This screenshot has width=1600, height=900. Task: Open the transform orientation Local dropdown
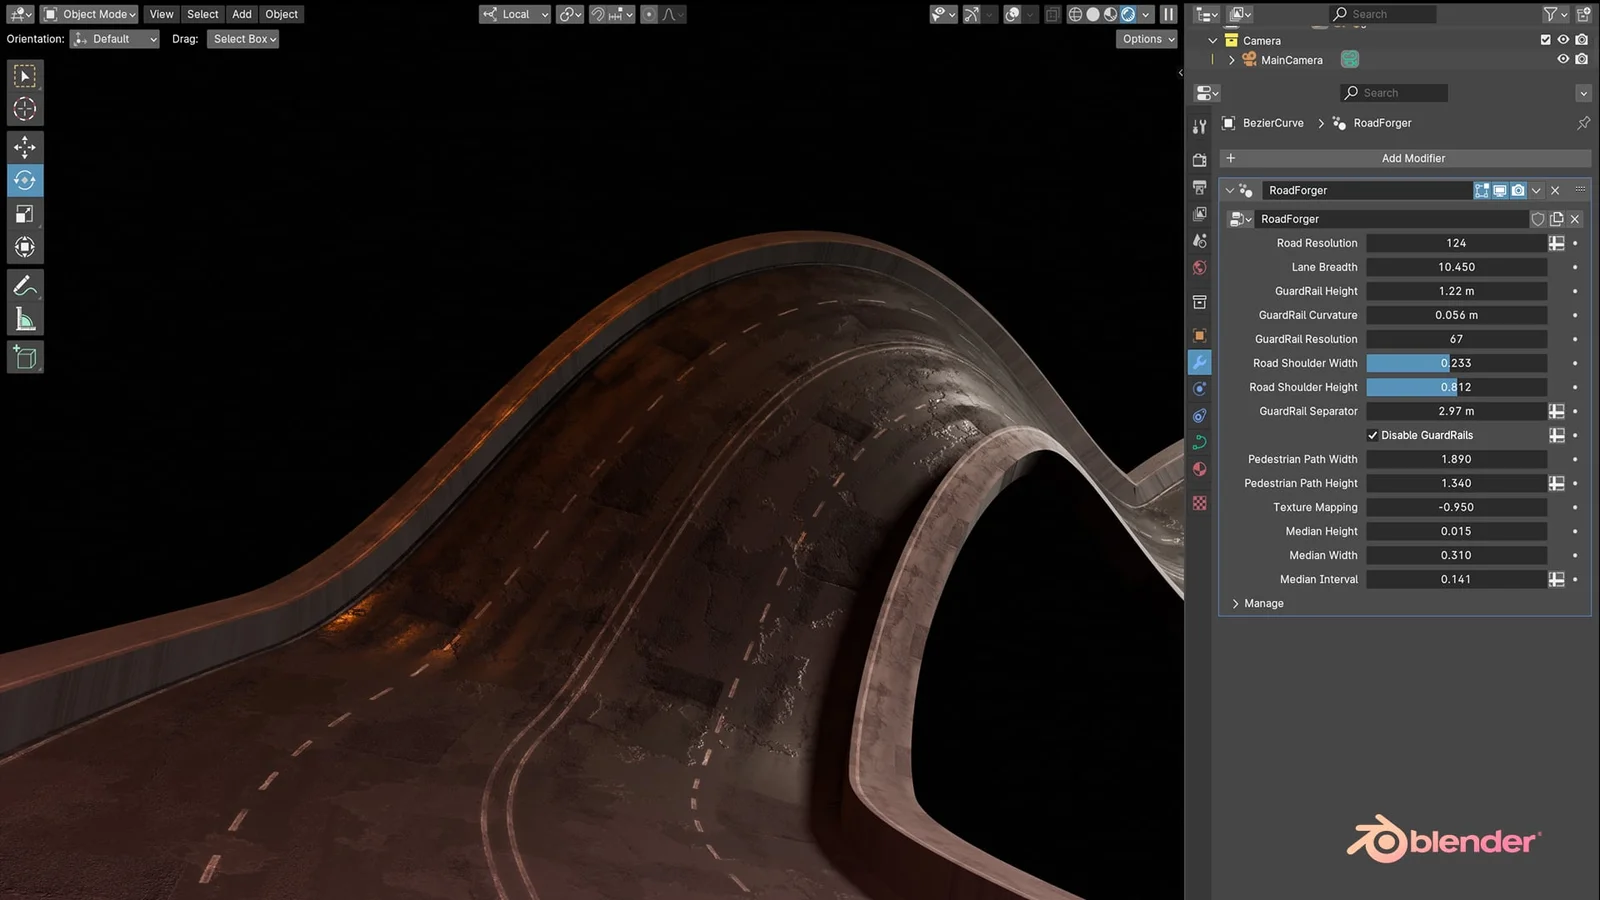click(x=514, y=15)
